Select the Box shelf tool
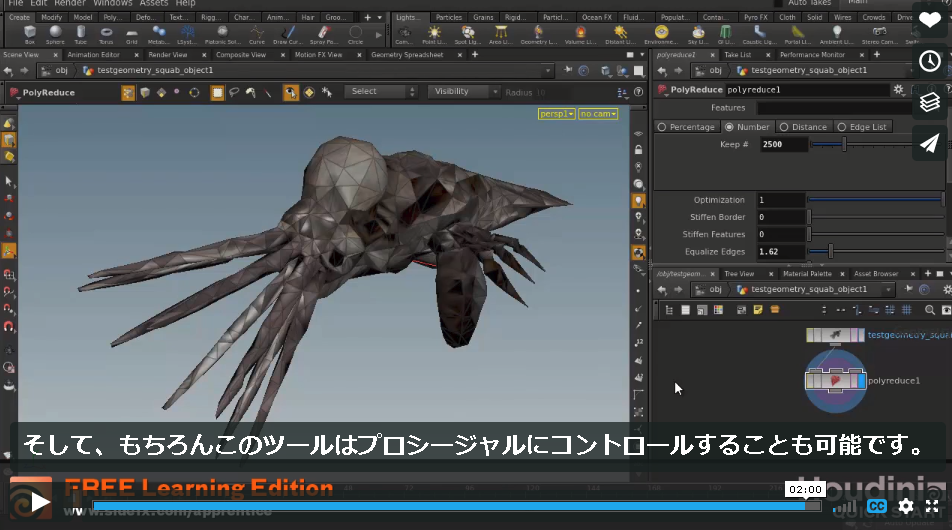This screenshot has width=952, height=530. pos(30,34)
